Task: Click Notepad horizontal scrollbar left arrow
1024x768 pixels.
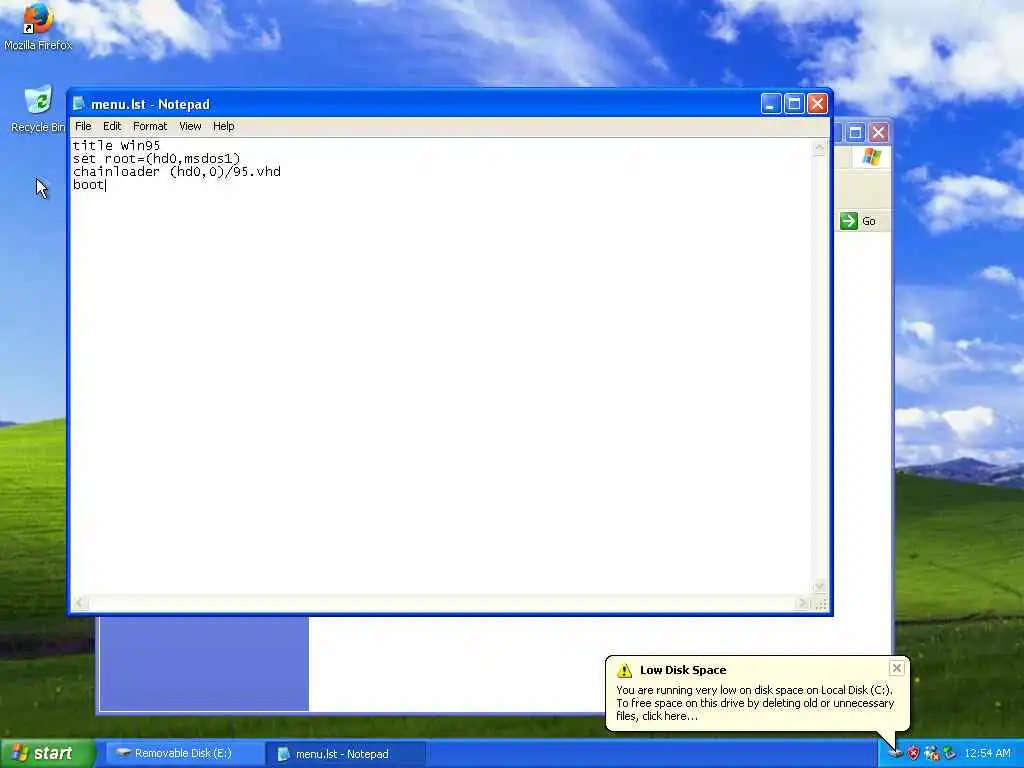Action: [x=80, y=603]
